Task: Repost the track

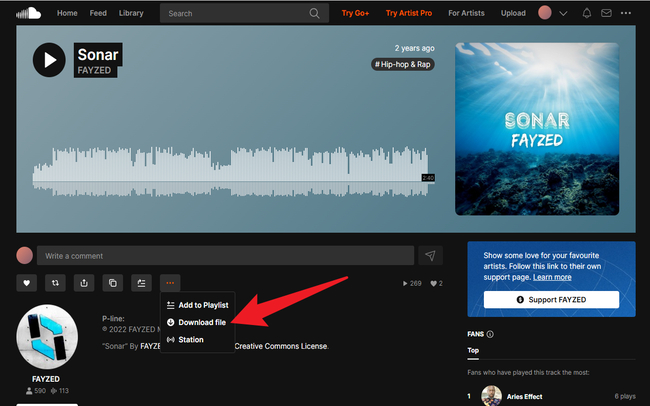Action: click(x=55, y=283)
